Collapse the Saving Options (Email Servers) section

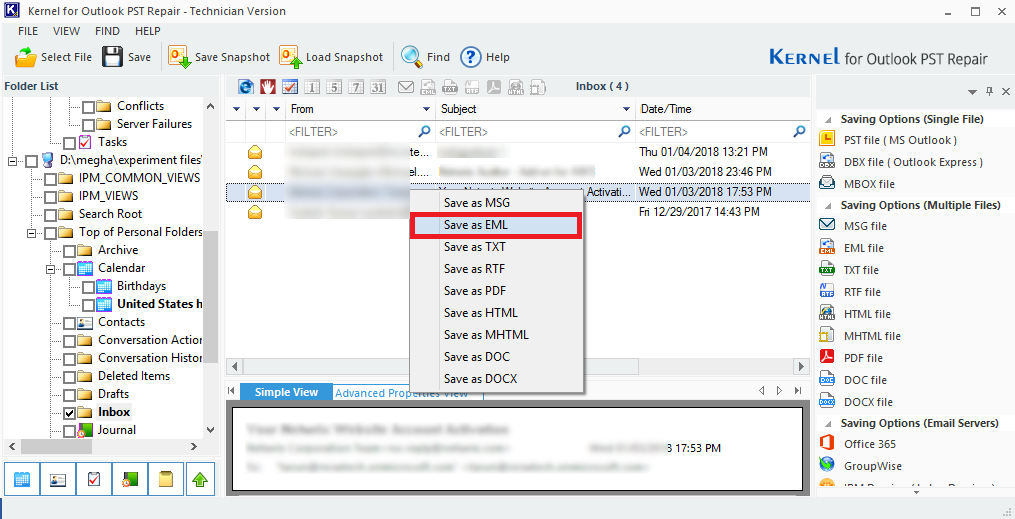point(827,423)
